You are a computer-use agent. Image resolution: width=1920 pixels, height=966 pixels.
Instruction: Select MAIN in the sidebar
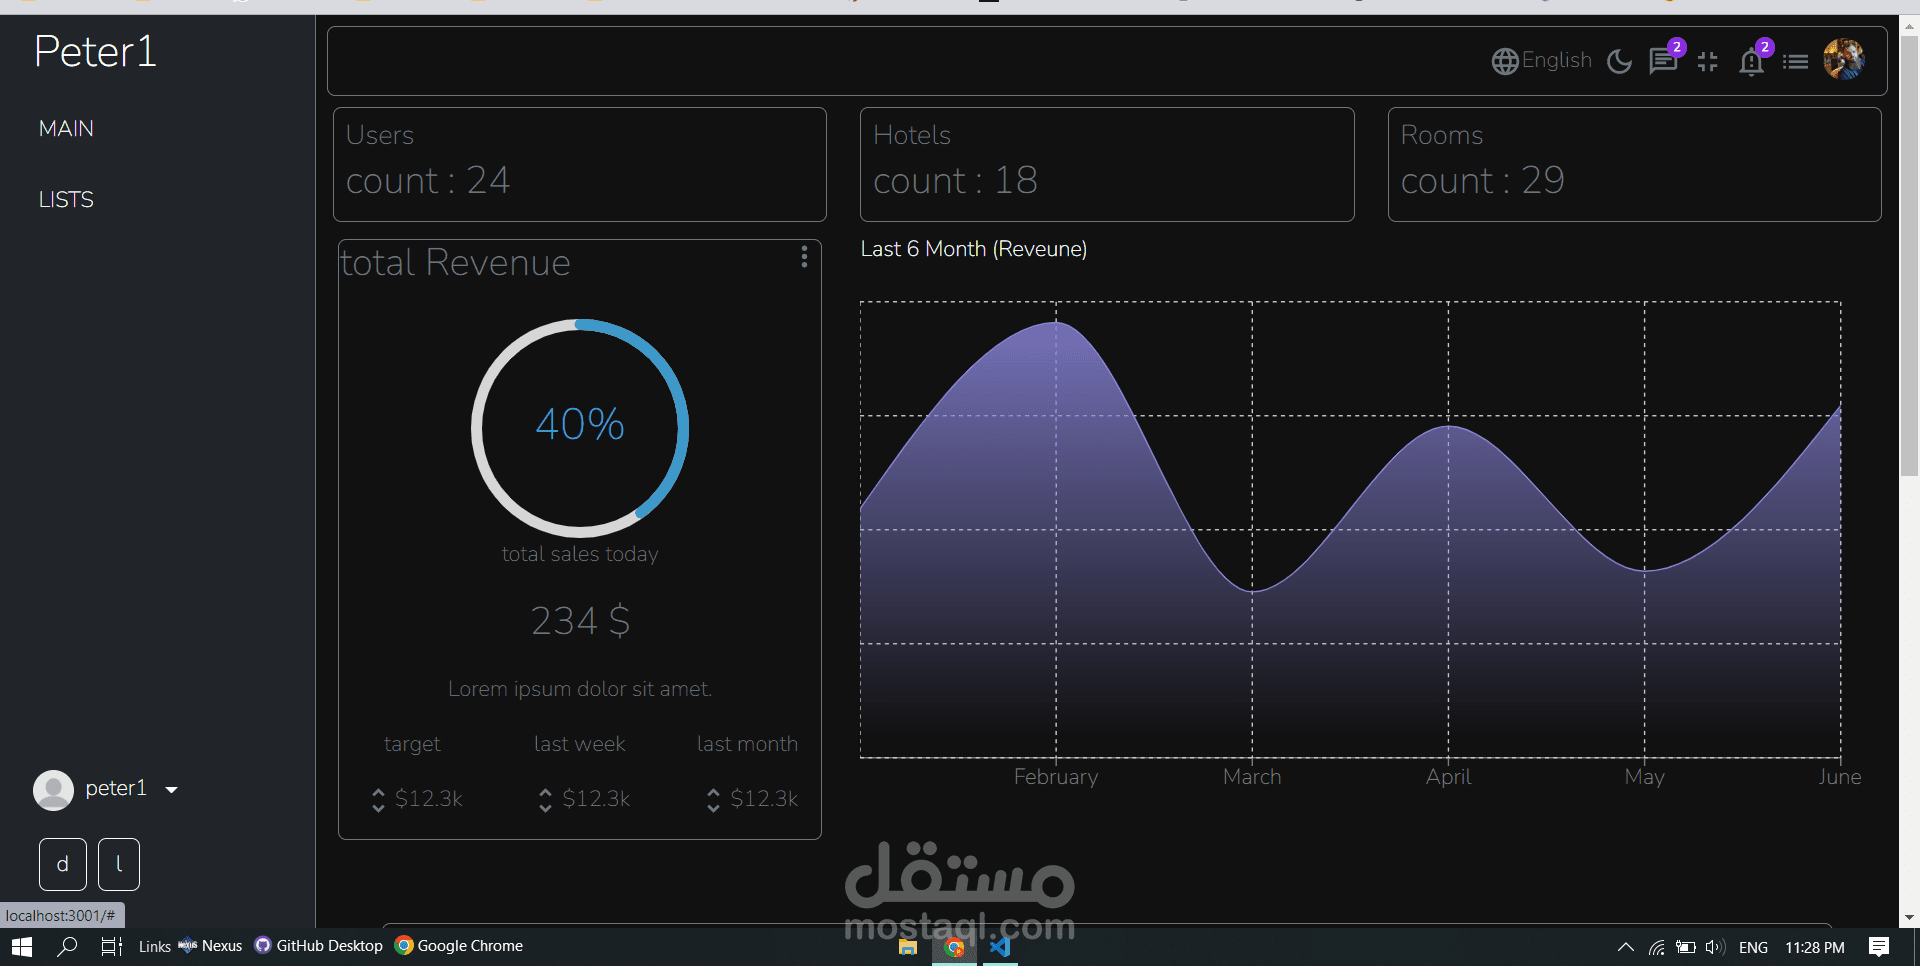click(x=66, y=128)
